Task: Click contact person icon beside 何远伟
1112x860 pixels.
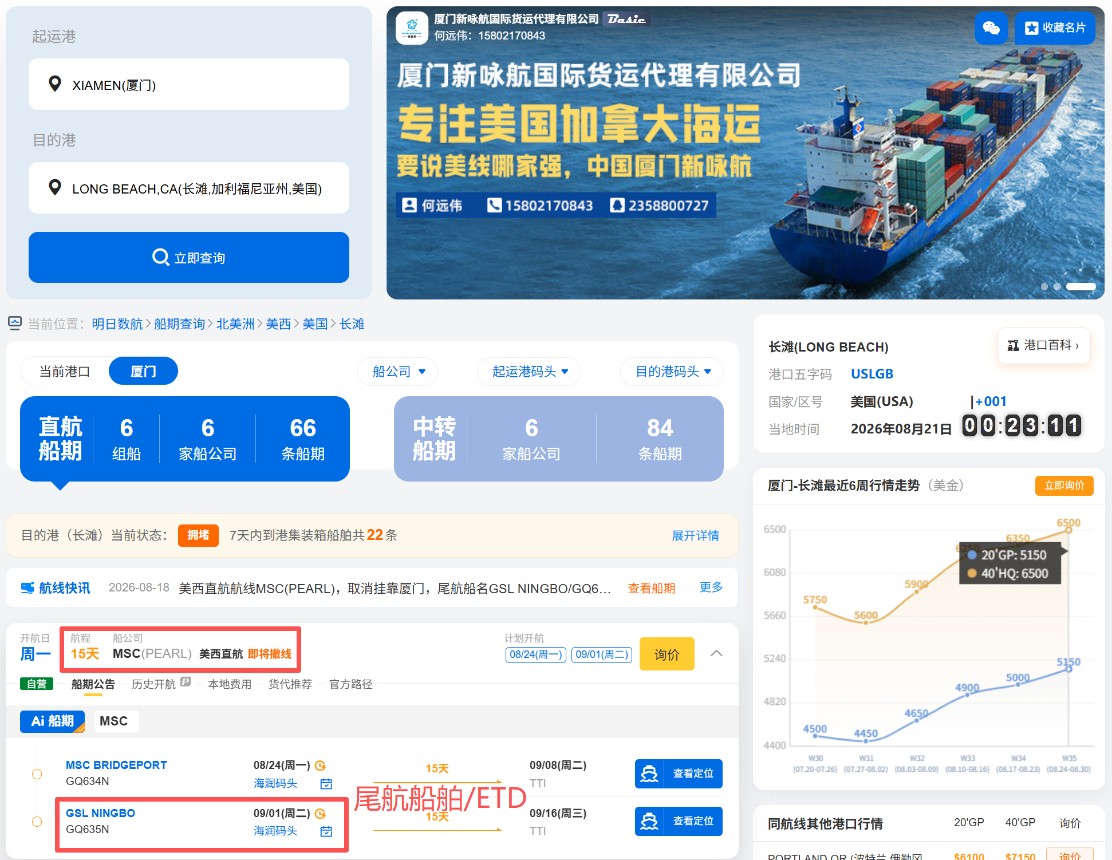Action: (x=409, y=206)
